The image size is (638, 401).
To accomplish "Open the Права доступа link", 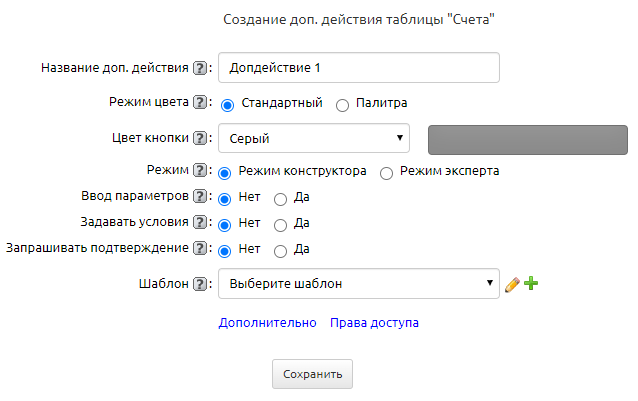I will pyautogui.click(x=375, y=323).
